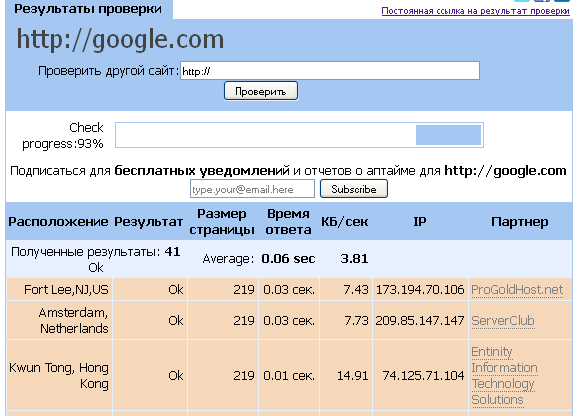Open the permanent link to check result

click(x=475, y=11)
